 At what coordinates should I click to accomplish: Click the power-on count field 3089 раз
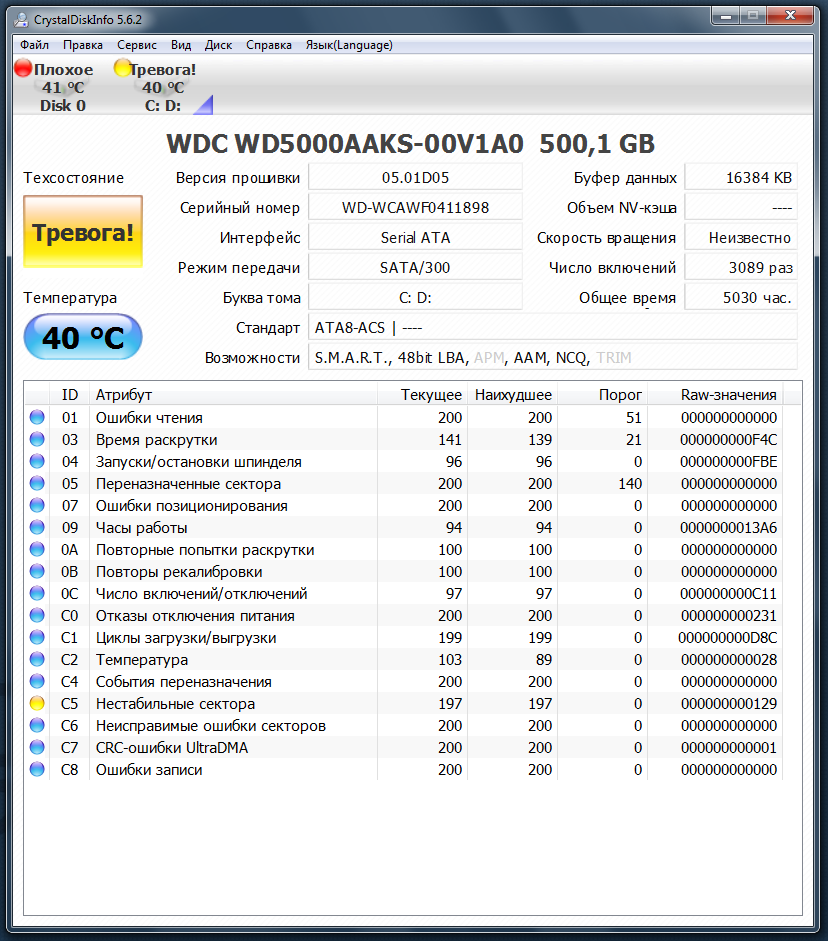point(741,268)
